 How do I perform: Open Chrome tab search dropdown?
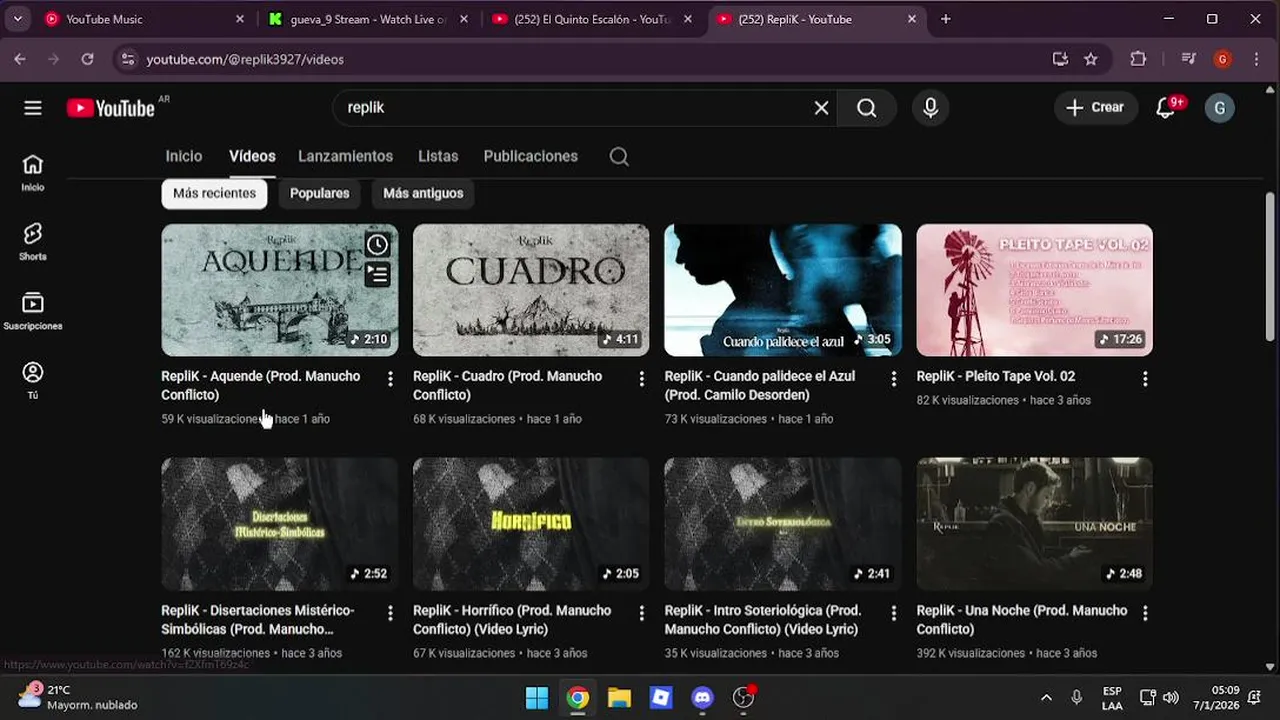[x=17, y=19]
